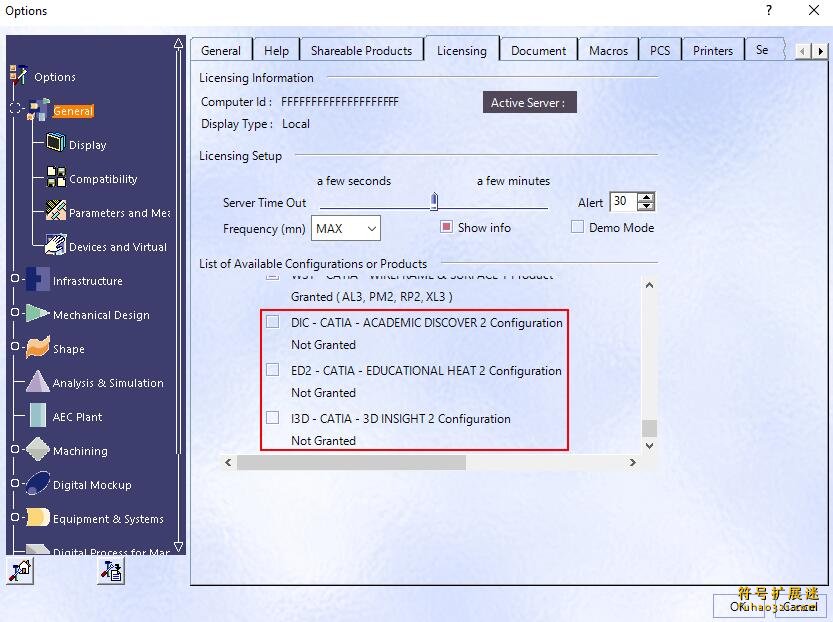Increase the Alert value with up arrow
The height and width of the screenshot is (622, 833).
(x=646, y=197)
